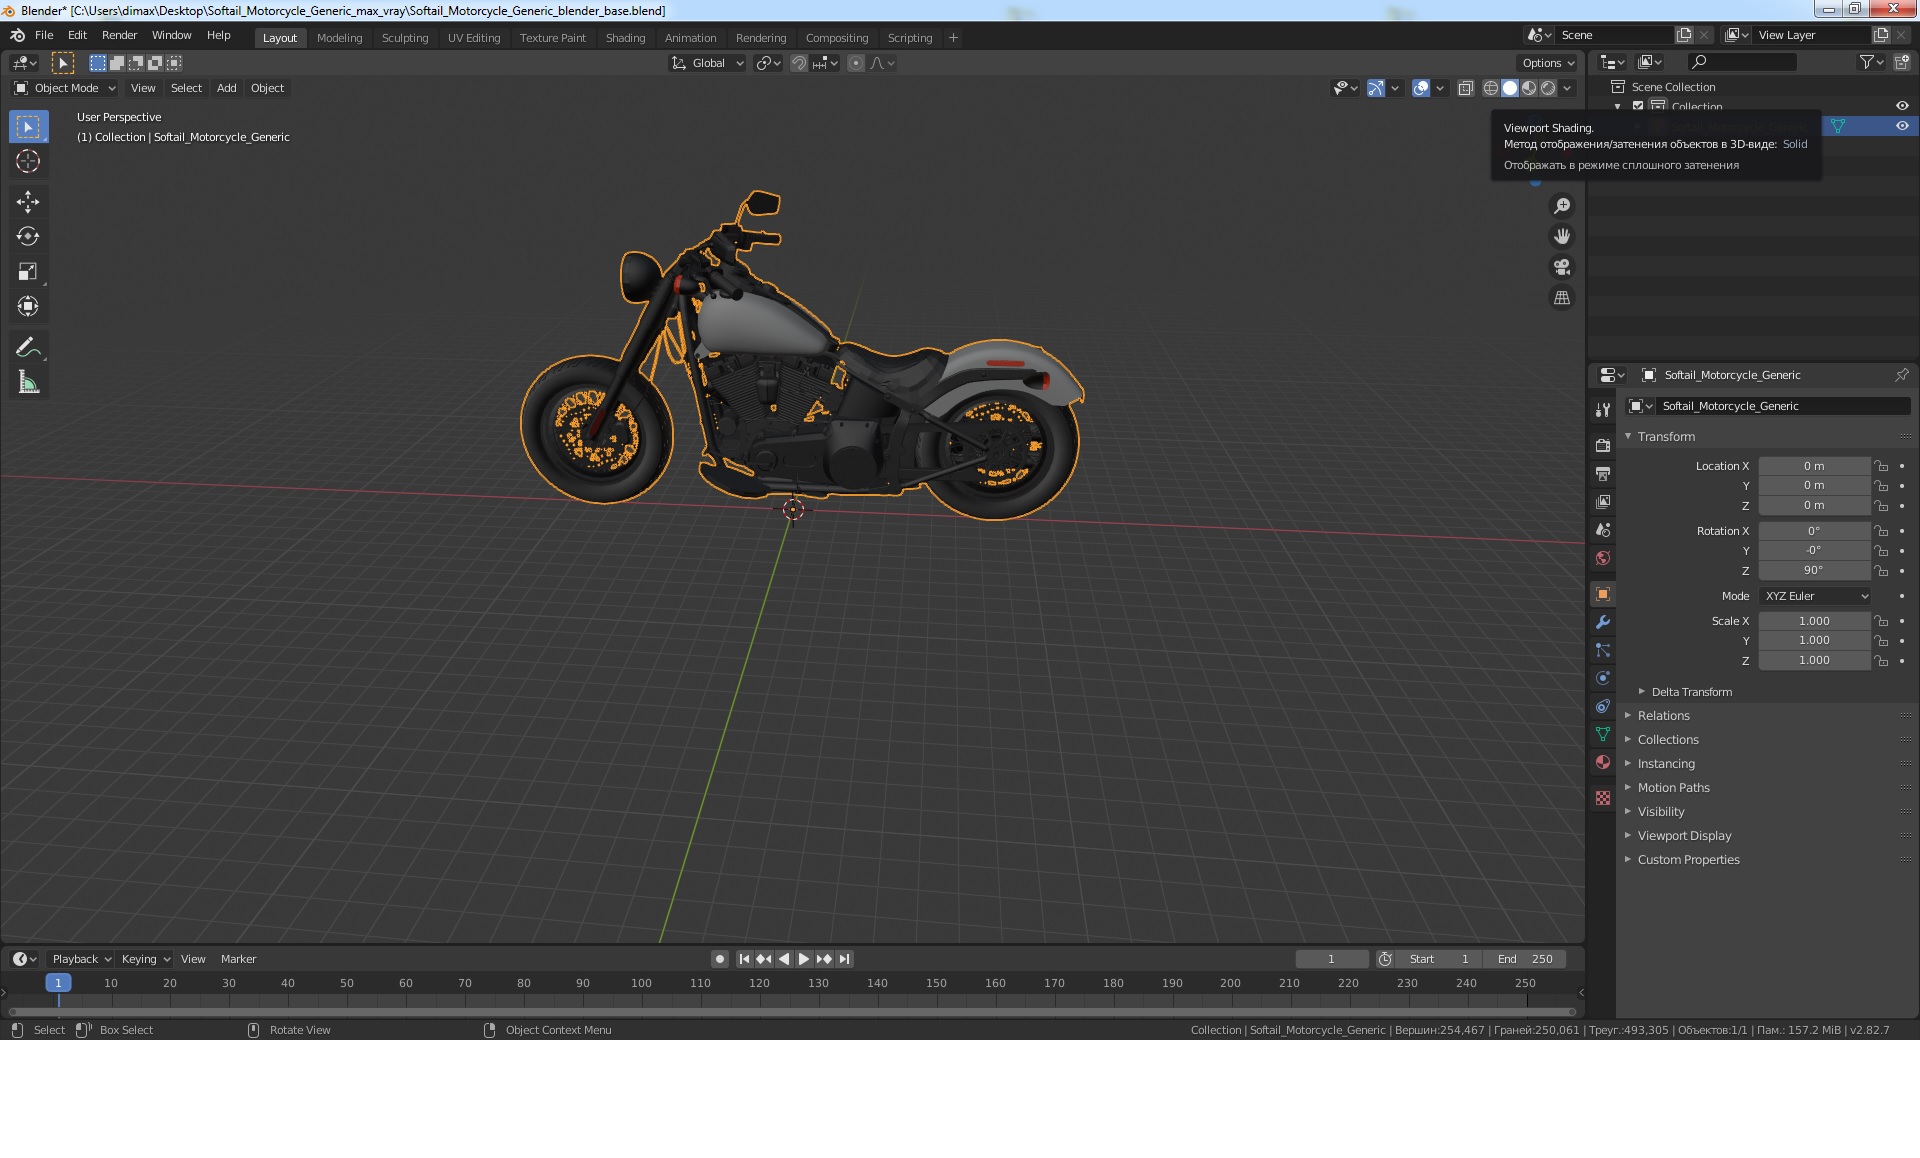The width and height of the screenshot is (1920, 1158).
Task: Expand the Relations panel
Action: 1663,716
